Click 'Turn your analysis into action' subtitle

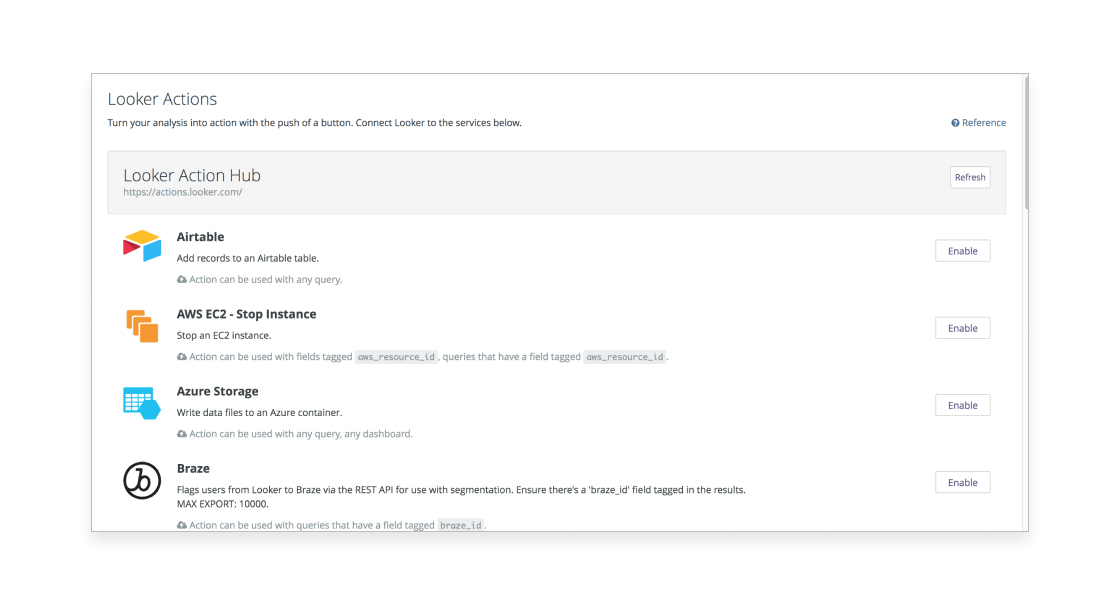pyautogui.click(x=314, y=123)
